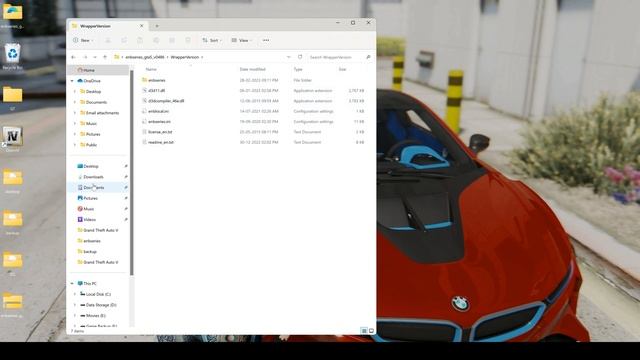
Task: Close the WrapperVersion tab
Action: coord(142,26)
